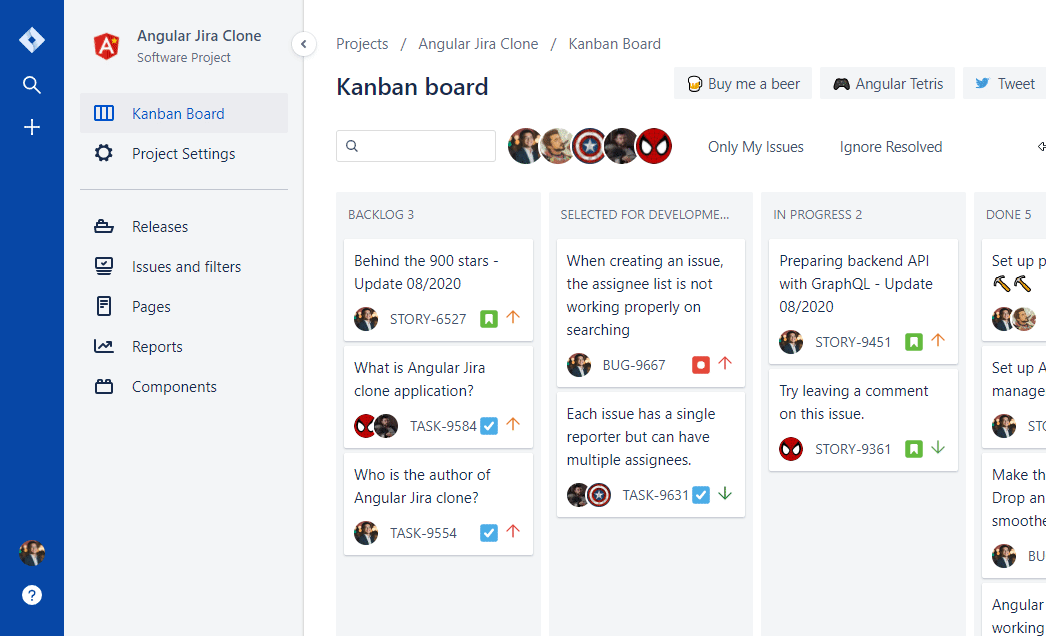Toggle the Ignore Resolved filter
This screenshot has height=636, width=1046.
(891, 147)
